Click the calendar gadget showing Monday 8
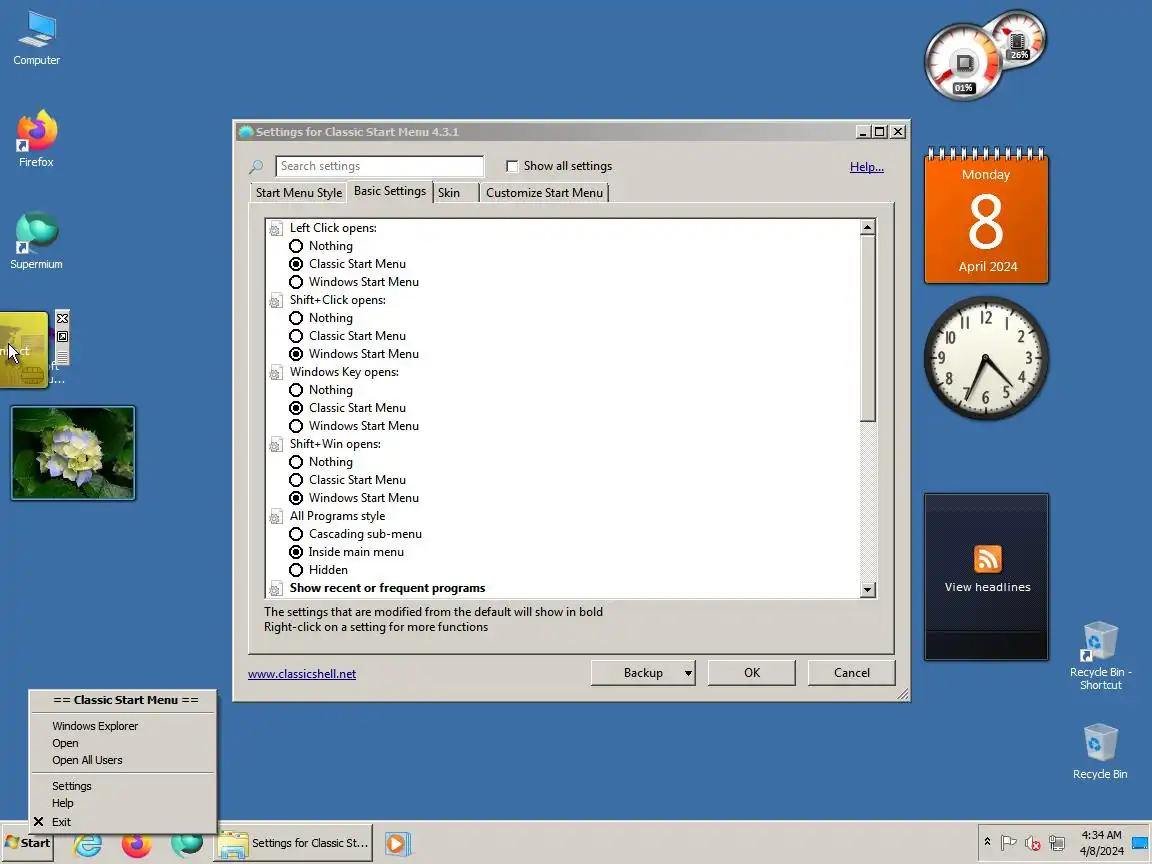This screenshot has width=1152, height=864. 986,215
